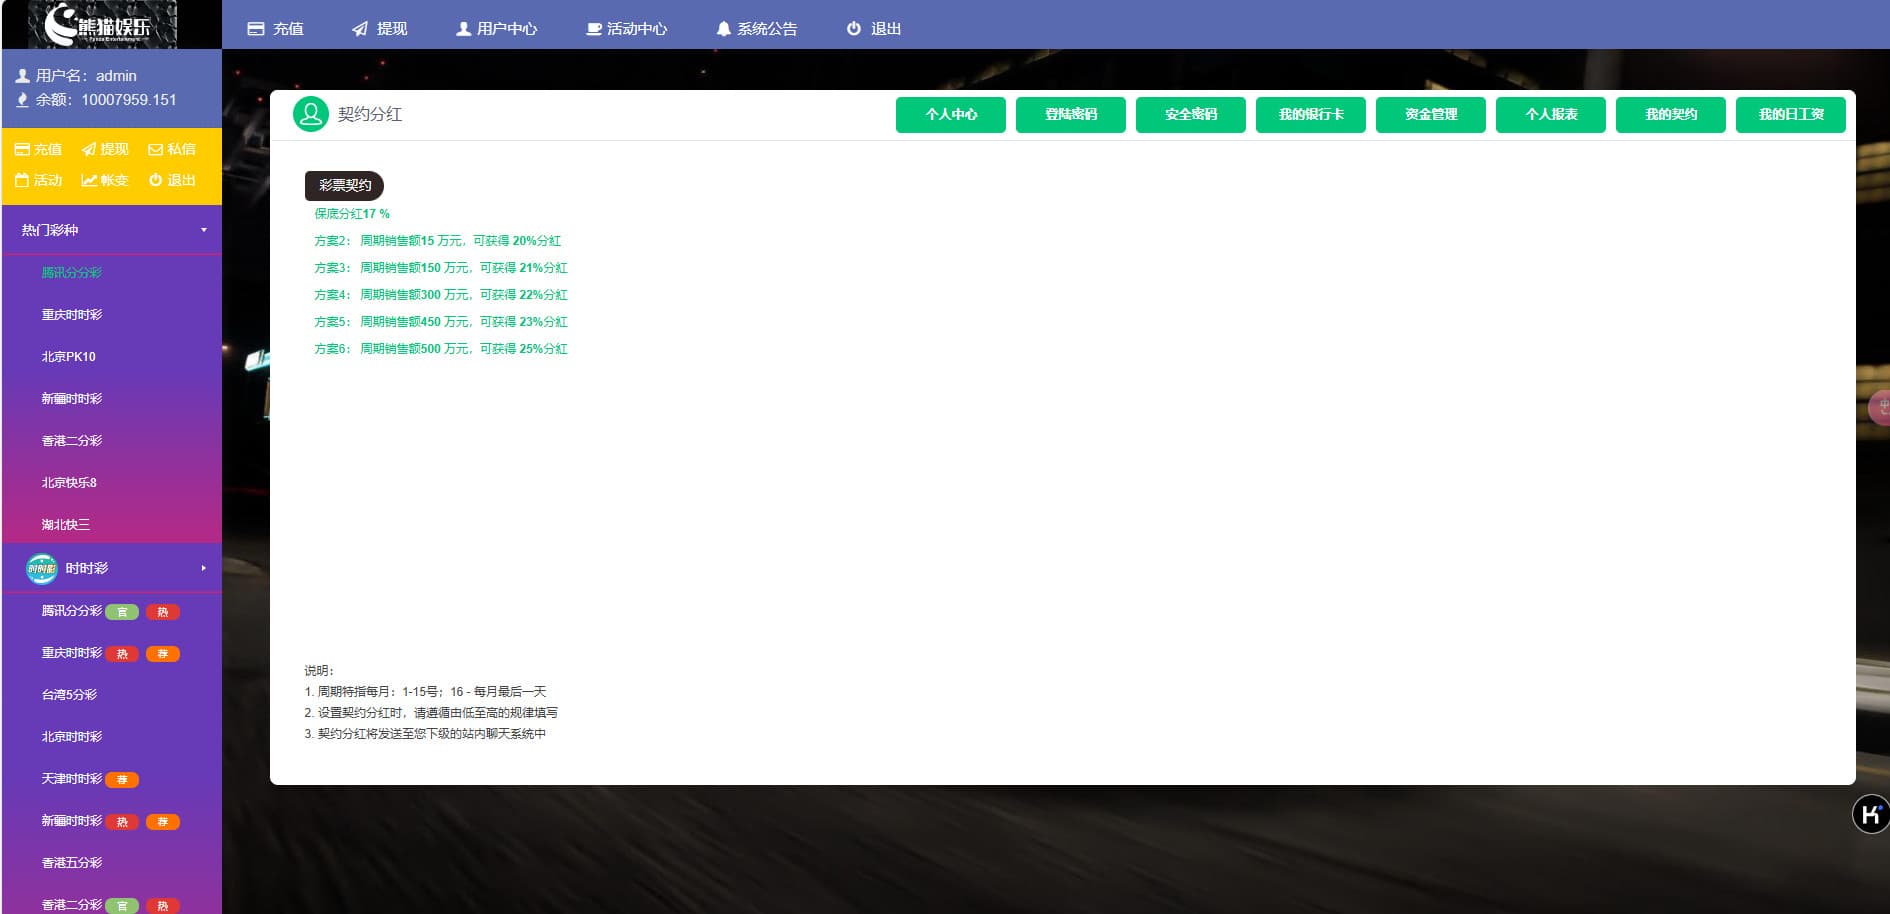The height and width of the screenshot is (914, 1890).
Task: Click the recharge card icon in top navigation
Action: tap(256, 29)
